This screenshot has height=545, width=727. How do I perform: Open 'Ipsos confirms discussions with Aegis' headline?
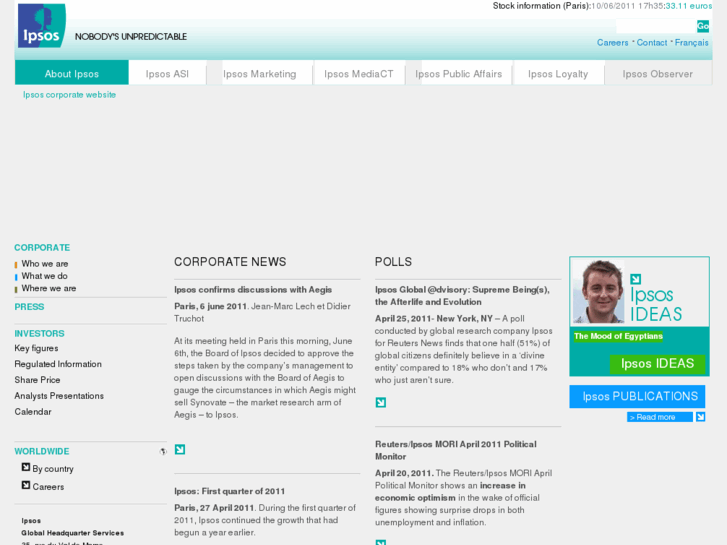tap(253, 289)
